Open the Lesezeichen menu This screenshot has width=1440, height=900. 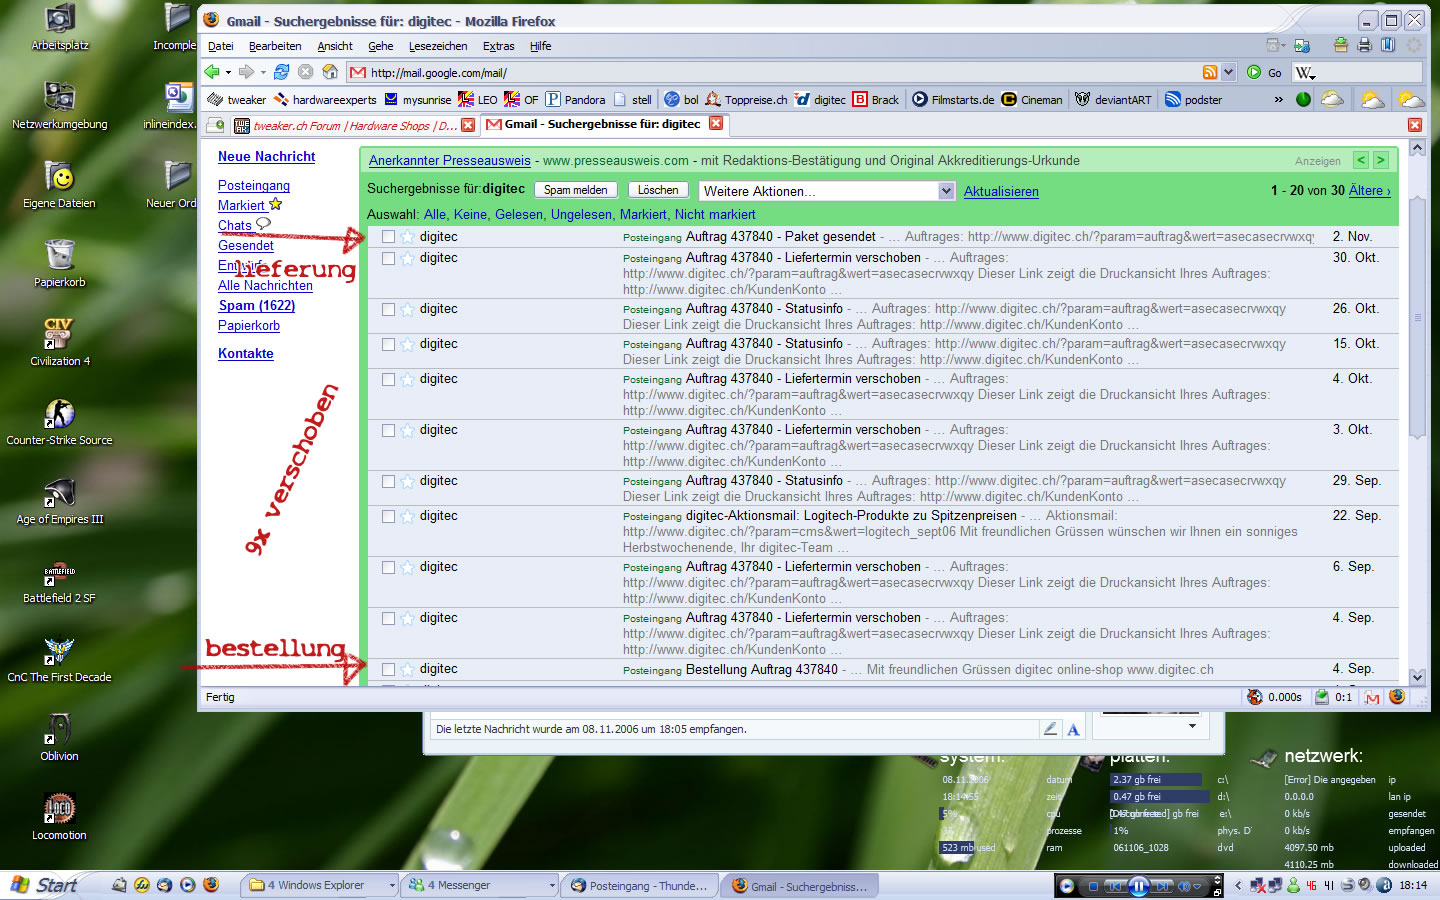(437, 46)
